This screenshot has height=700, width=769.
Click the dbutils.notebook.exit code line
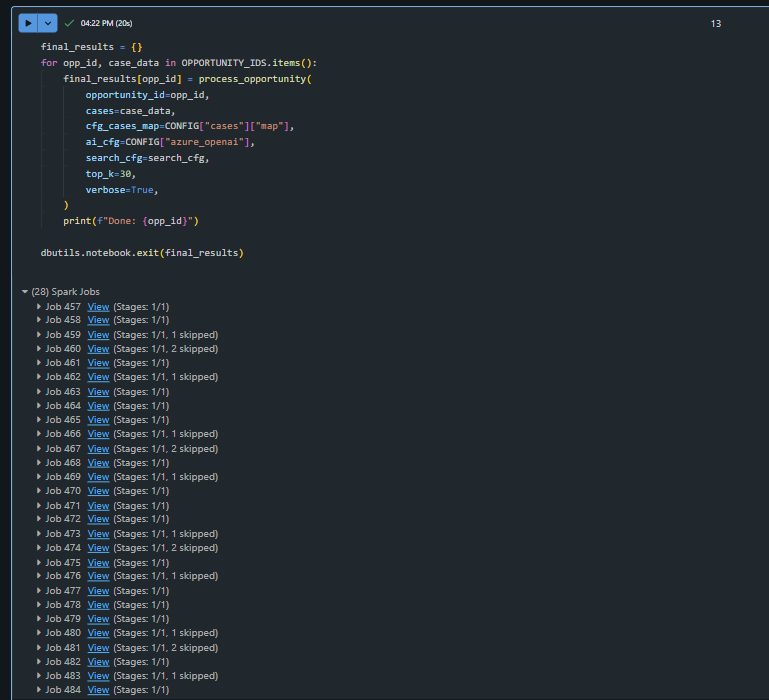pos(142,253)
